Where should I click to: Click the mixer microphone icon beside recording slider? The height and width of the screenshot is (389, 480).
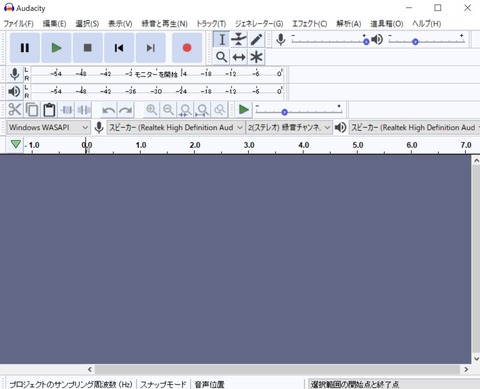[x=281, y=40]
